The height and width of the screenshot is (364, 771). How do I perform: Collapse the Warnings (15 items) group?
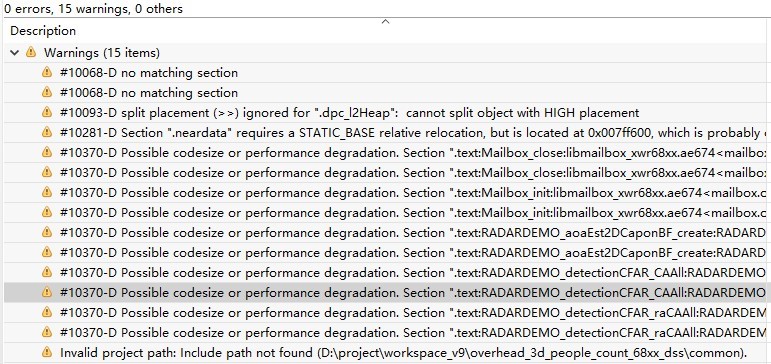pos(15,52)
